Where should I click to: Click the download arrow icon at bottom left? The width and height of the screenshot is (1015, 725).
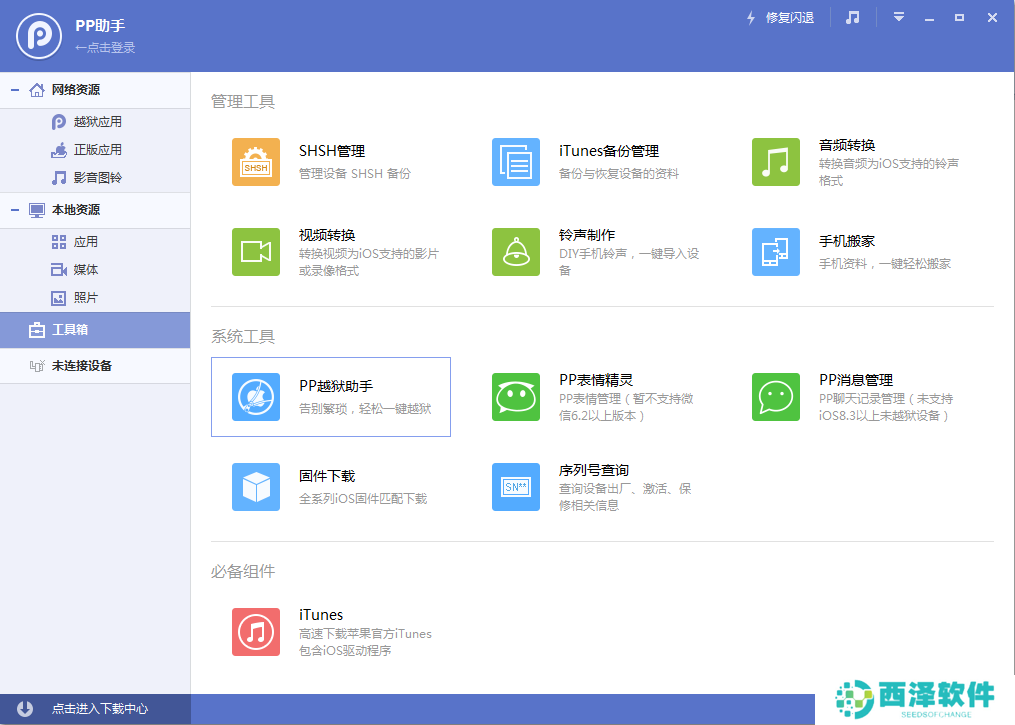(25, 709)
